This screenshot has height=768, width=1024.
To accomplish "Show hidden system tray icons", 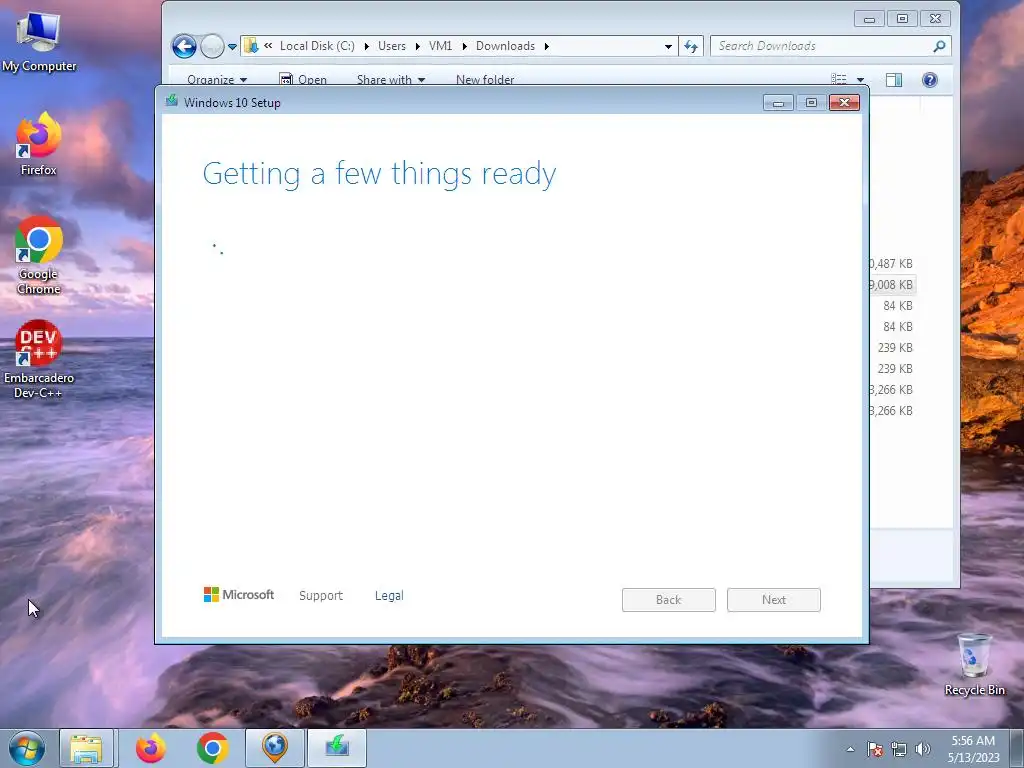I will [850, 749].
